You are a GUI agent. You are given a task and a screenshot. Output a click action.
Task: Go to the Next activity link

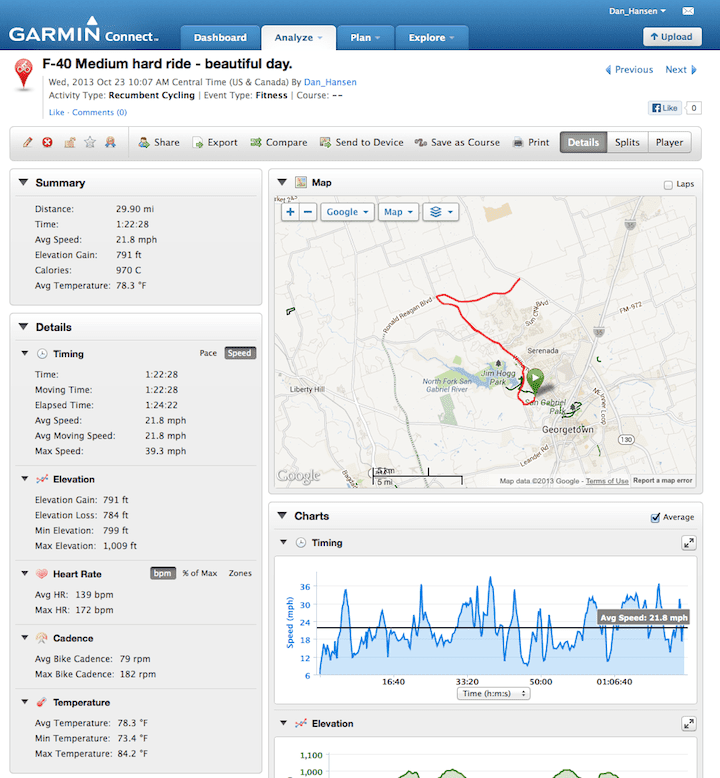point(681,70)
